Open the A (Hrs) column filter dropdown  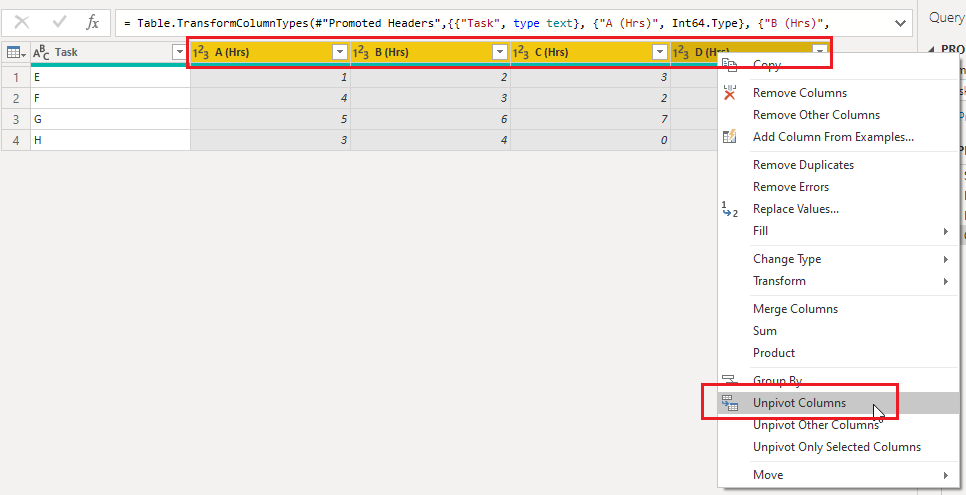point(340,52)
